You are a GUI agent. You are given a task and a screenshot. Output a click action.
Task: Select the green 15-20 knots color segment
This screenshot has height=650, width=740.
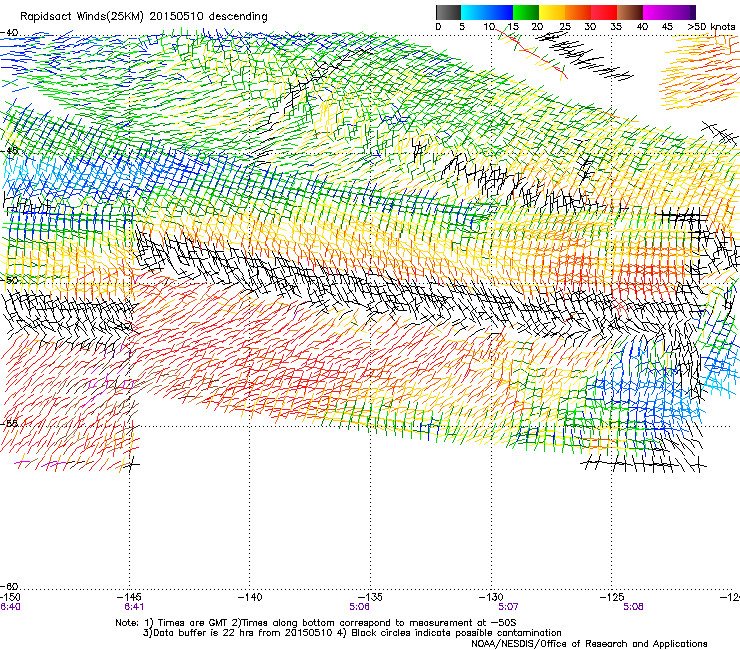pyautogui.click(x=526, y=12)
